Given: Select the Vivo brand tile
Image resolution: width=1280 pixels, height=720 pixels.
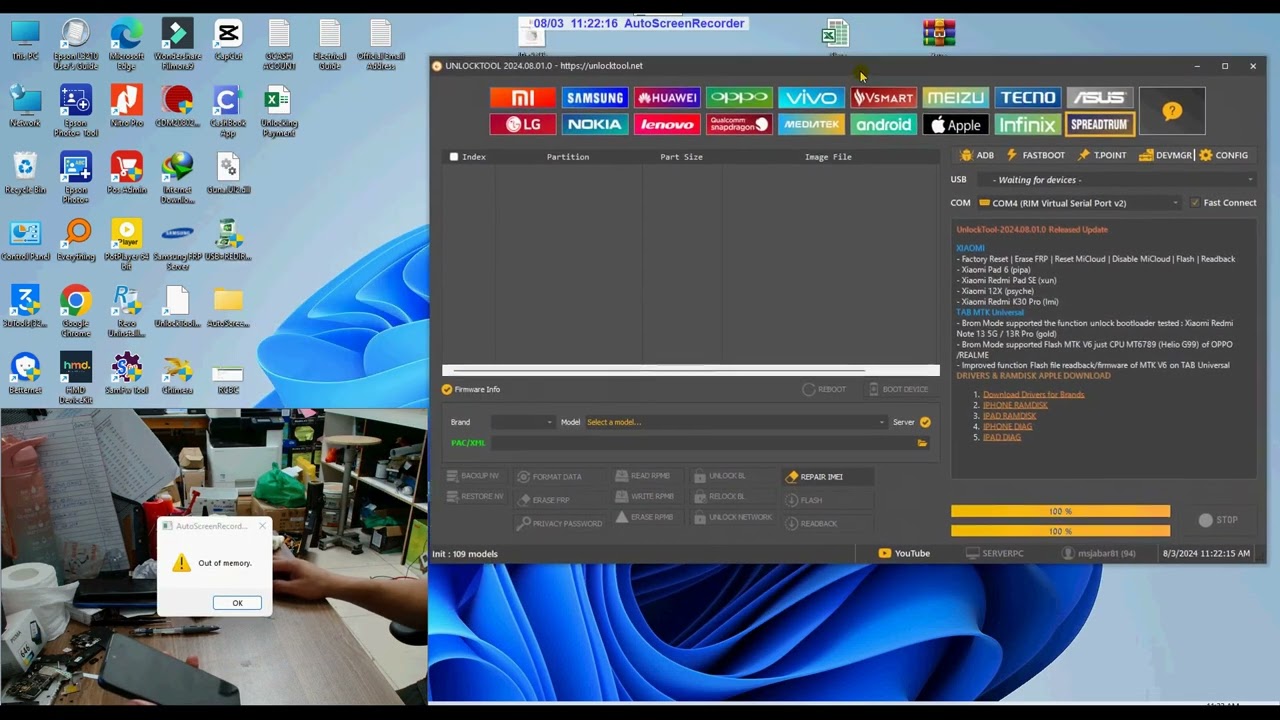Looking at the screenshot, I should coord(811,98).
